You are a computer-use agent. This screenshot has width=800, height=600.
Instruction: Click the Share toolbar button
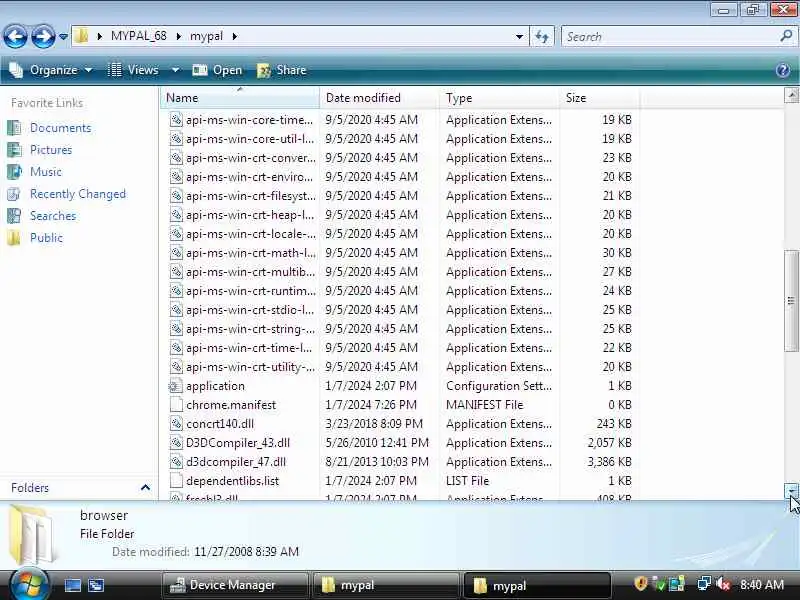click(x=282, y=70)
